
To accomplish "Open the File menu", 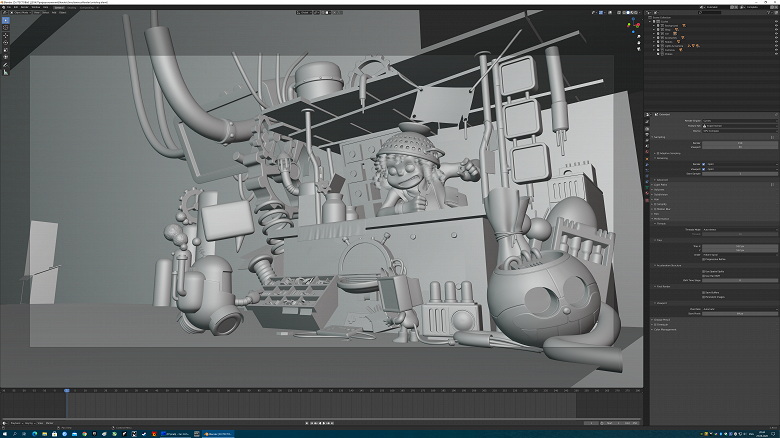I will [x=9, y=8].
